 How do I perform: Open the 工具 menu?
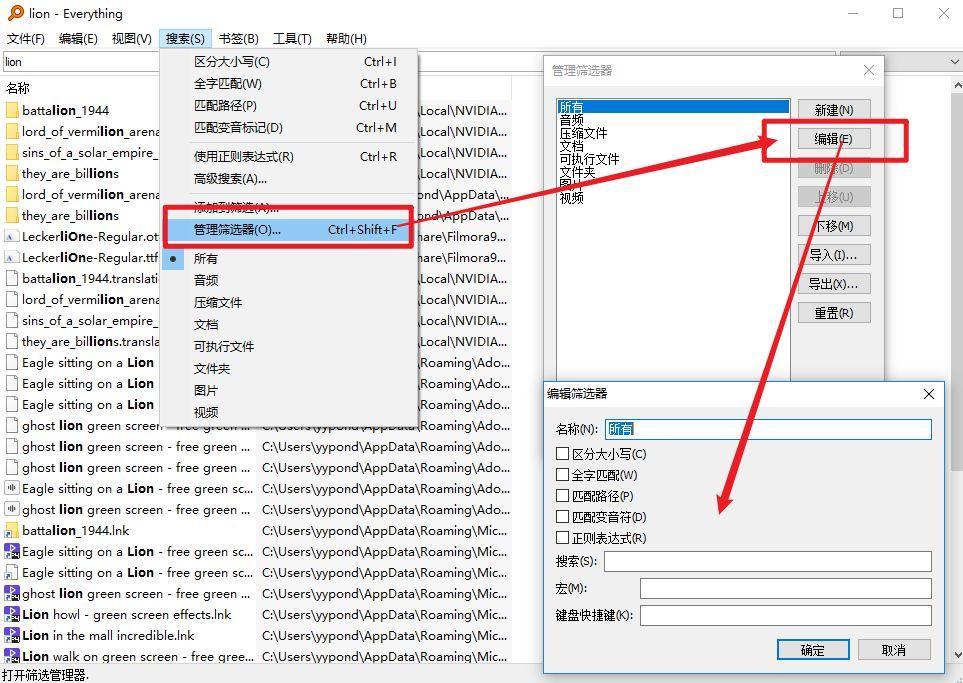pyautogui.click(x=291, y=38)
